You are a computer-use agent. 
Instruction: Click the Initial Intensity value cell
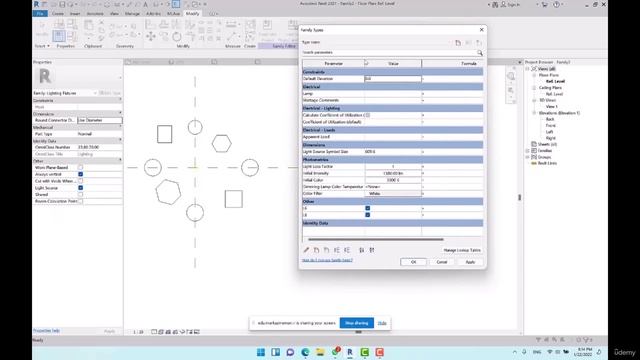coord(393,173)
